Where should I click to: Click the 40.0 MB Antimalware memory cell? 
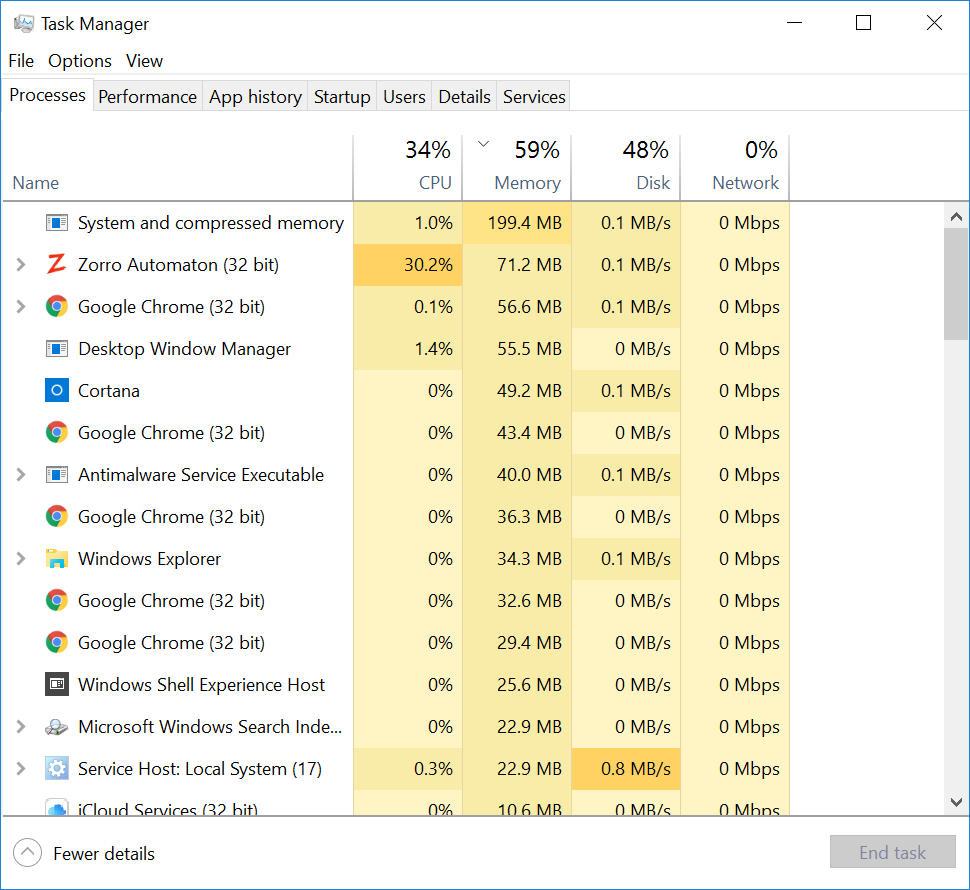(517, 475)
